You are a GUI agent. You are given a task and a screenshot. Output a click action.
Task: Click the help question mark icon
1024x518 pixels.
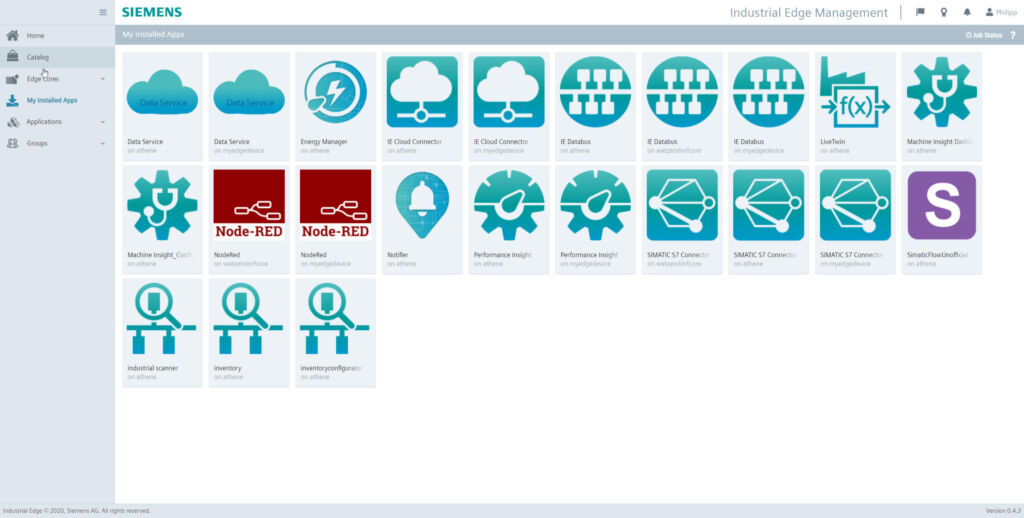tap(1012, 35)
